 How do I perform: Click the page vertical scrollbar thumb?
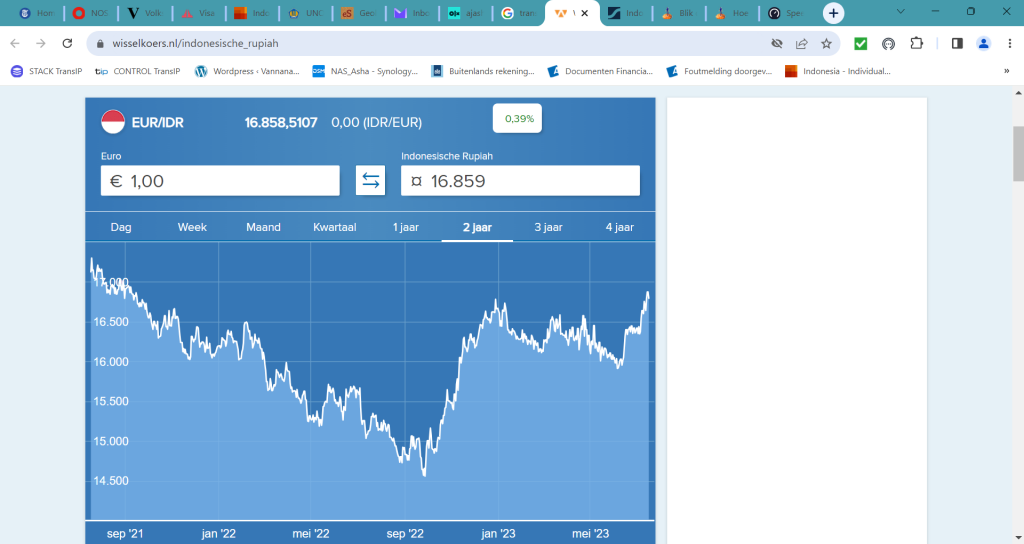click(x=1017, y=152)
